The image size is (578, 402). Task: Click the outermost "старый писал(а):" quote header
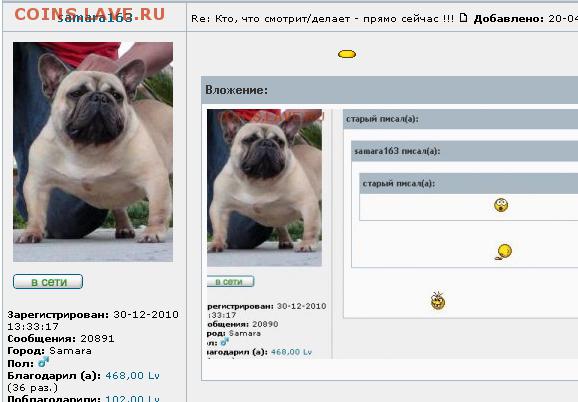coord(461,119)
